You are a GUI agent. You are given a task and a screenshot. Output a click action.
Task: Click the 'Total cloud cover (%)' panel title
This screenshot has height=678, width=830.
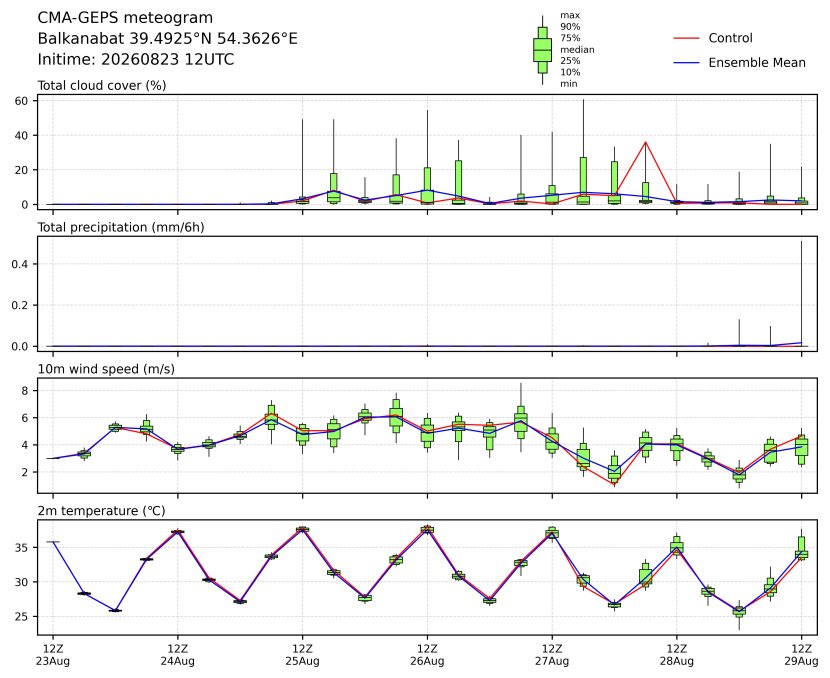click(x=102, y=85)
